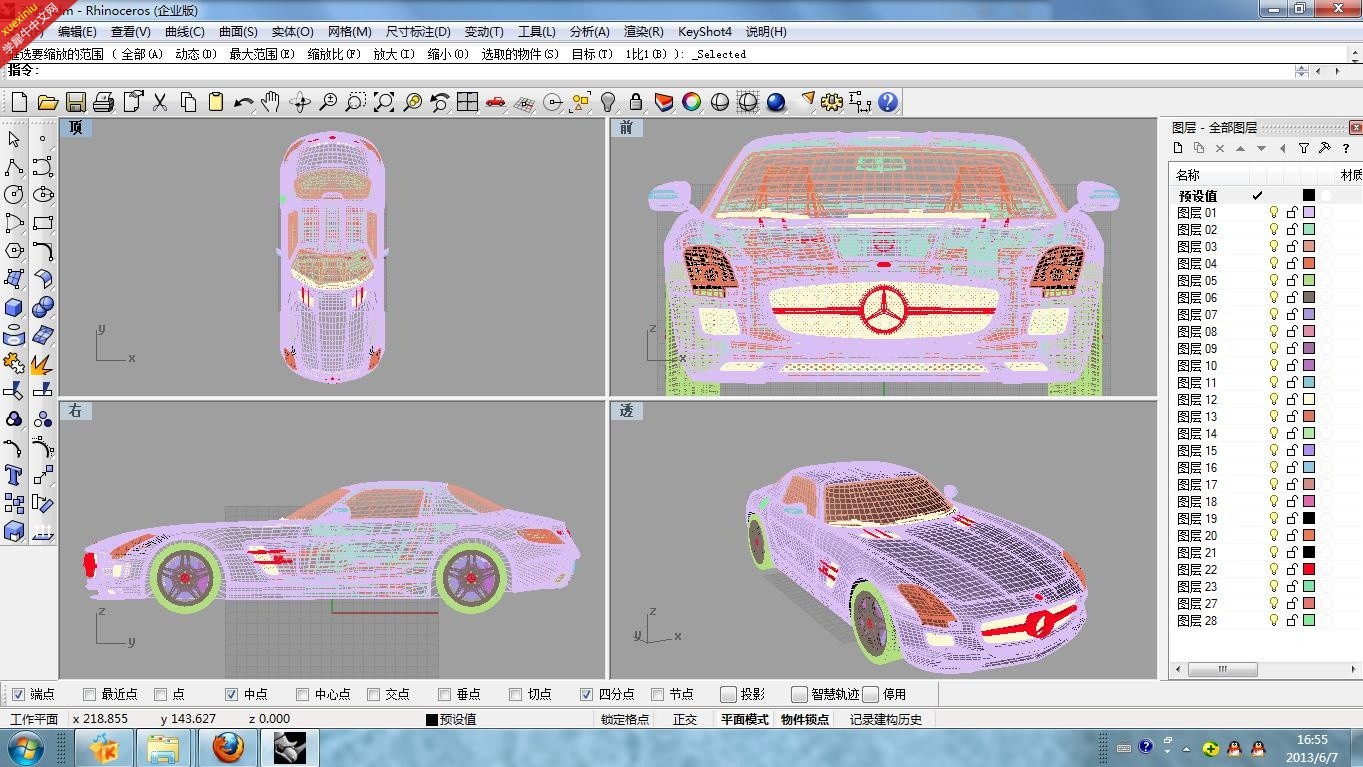Toggle the 停用 checkbox
Screen dimensions: 1363x767
click(x=871, y=694)
